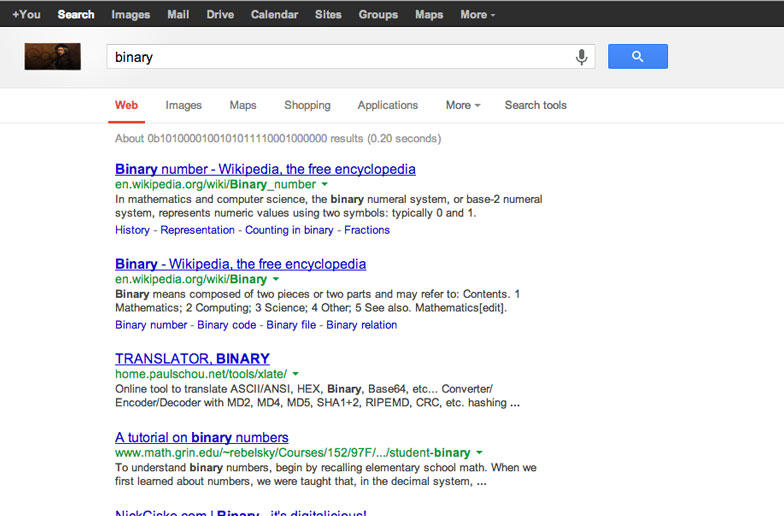Open the 'Counting in binary' sitelink
784x516 pixels.
[289, 230]
